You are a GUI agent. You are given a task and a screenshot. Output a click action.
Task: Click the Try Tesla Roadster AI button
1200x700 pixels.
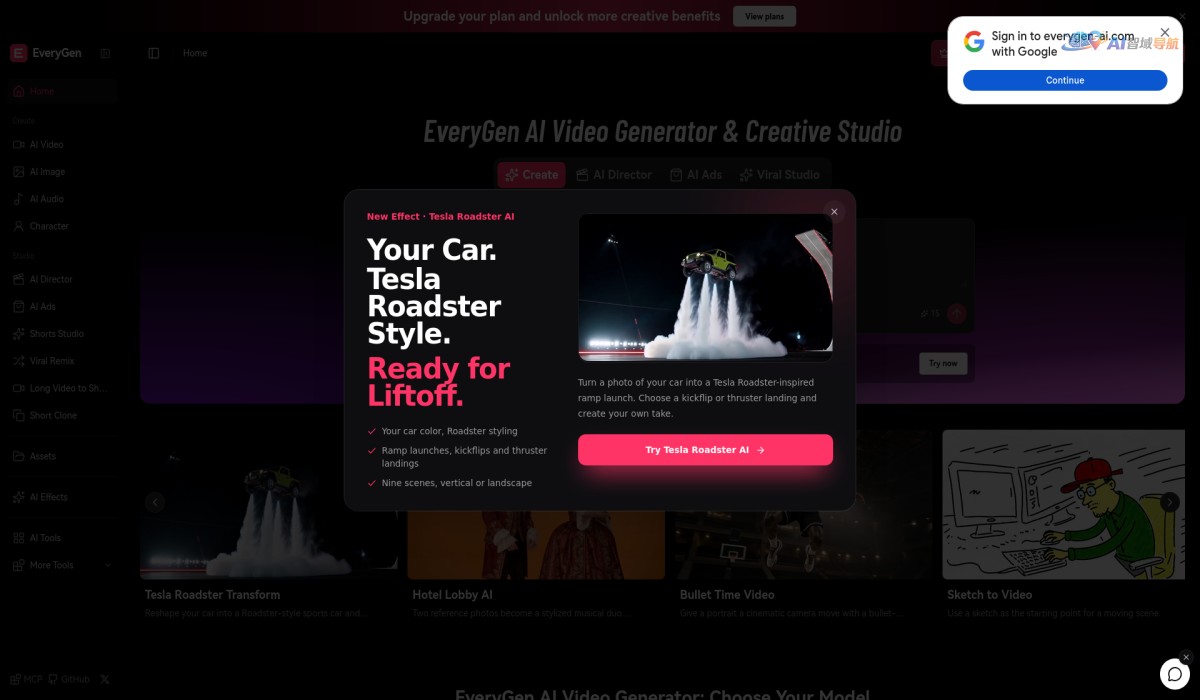pos(705,450)
